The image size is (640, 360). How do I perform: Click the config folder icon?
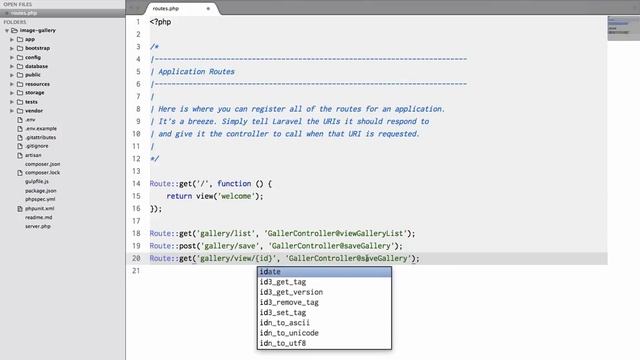tap(20, 58)
